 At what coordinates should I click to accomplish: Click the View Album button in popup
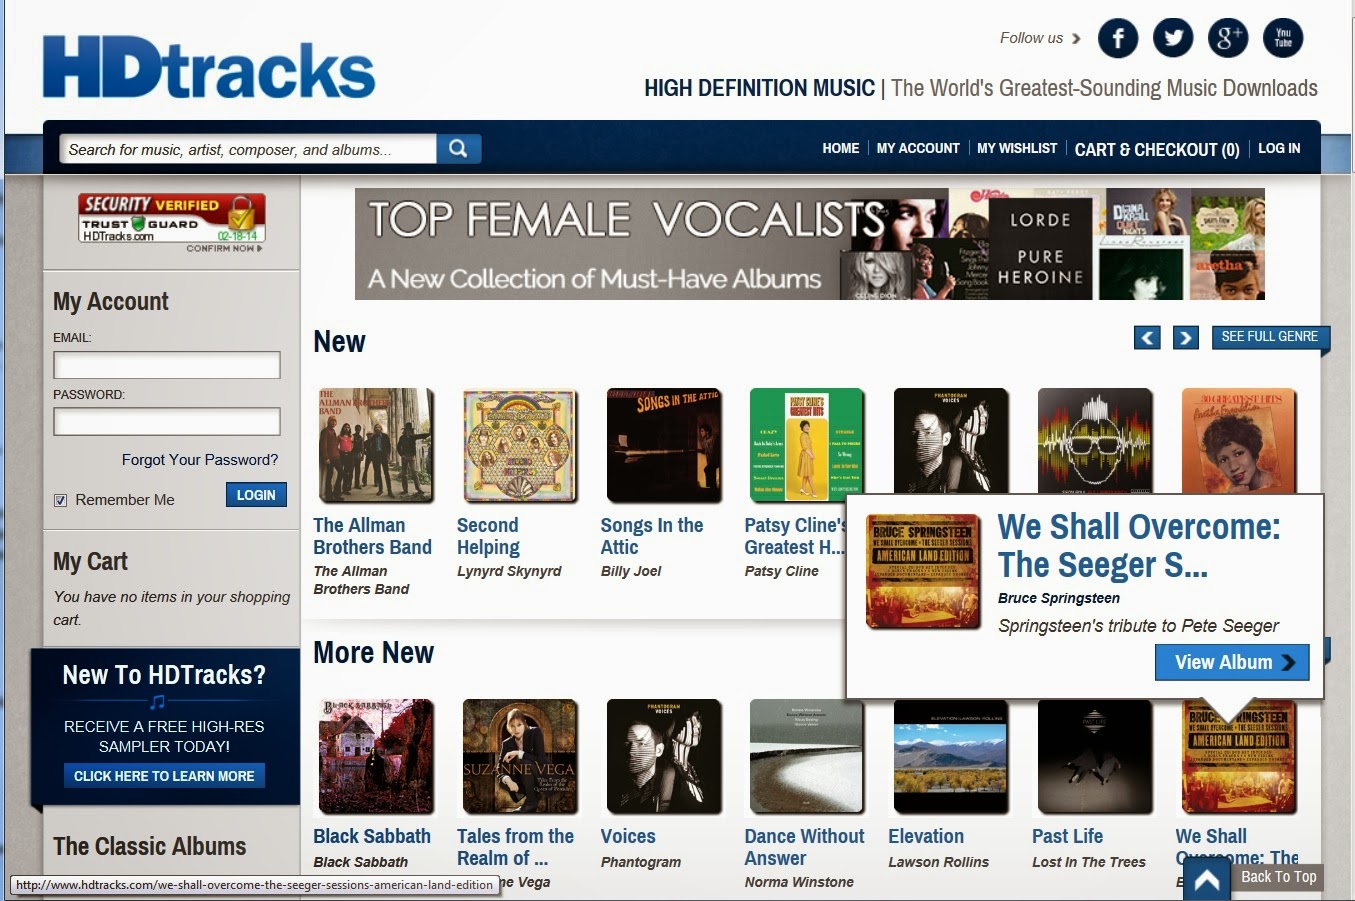[x=1232, y=662]
